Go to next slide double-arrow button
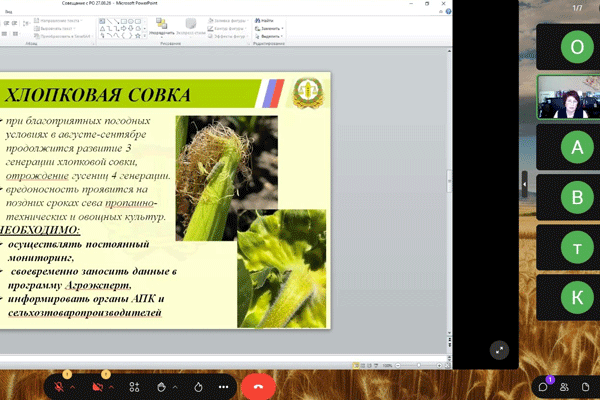600x400 pixels. (x=449, y=346)
